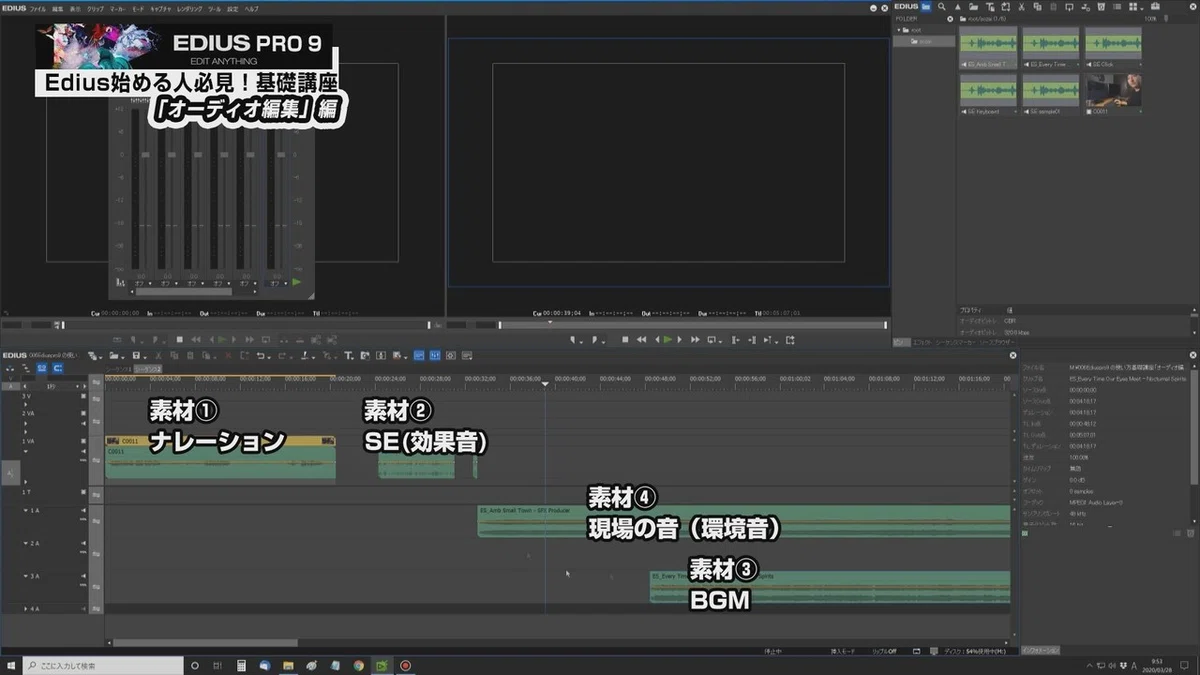
Task: Play in the Player monitor
Action: (222, 340)
